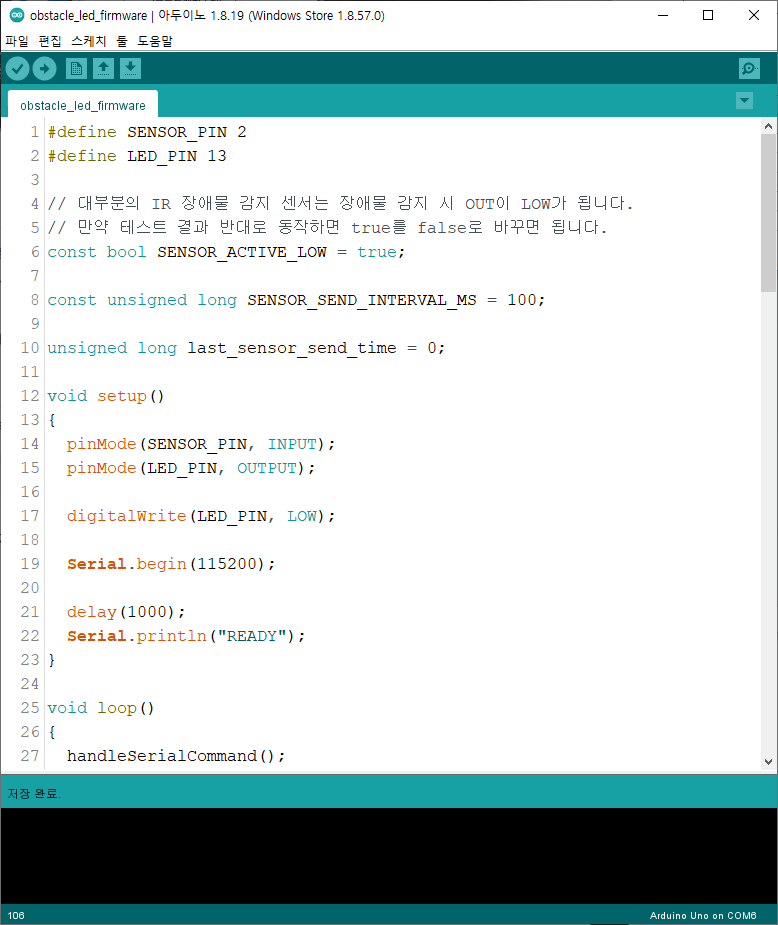Open the 도움말 menu

pyautogui.click(x=155, y=41)
